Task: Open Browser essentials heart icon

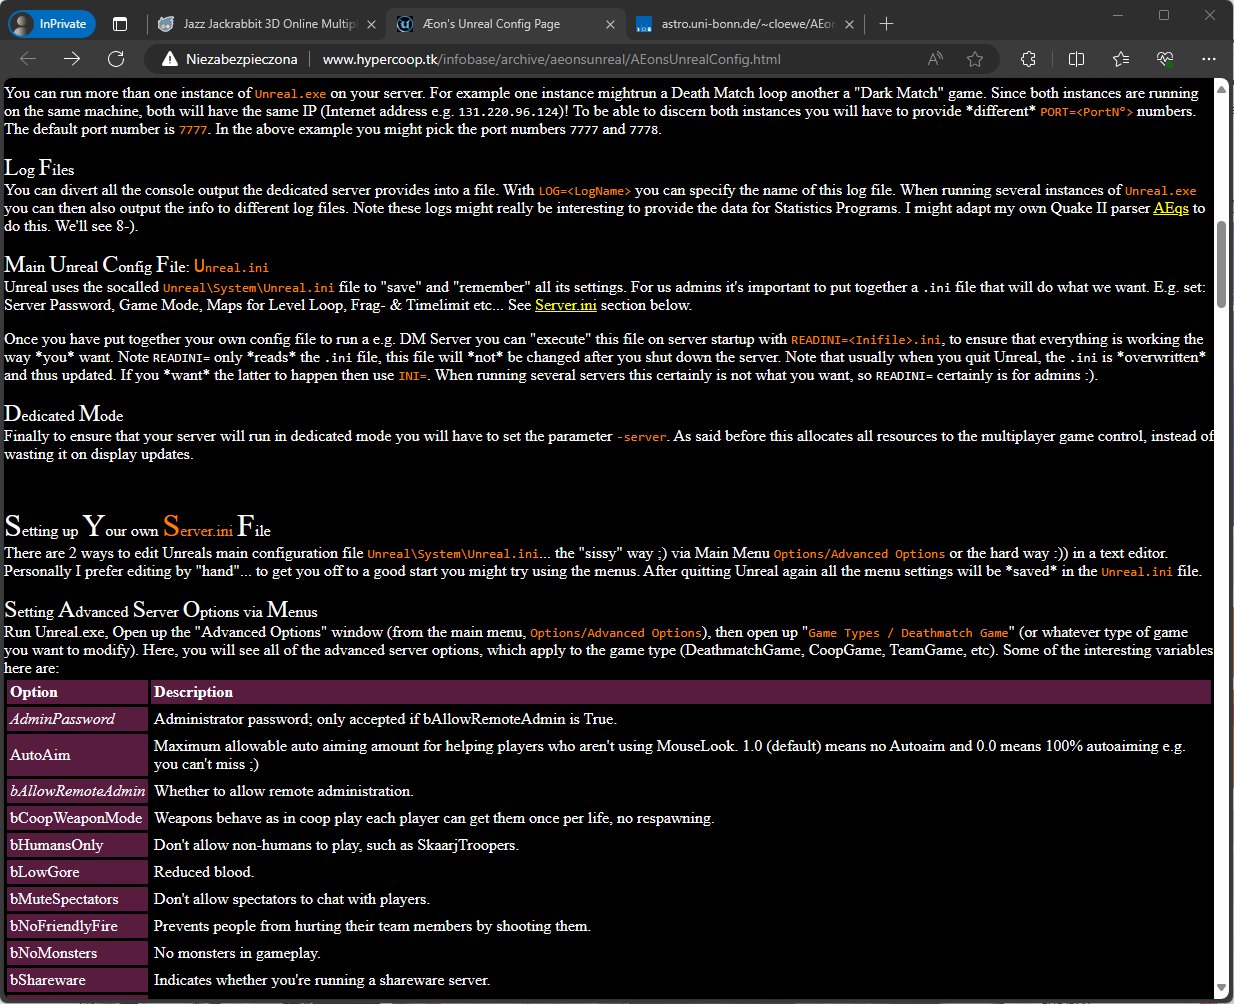Action: 1164,59
